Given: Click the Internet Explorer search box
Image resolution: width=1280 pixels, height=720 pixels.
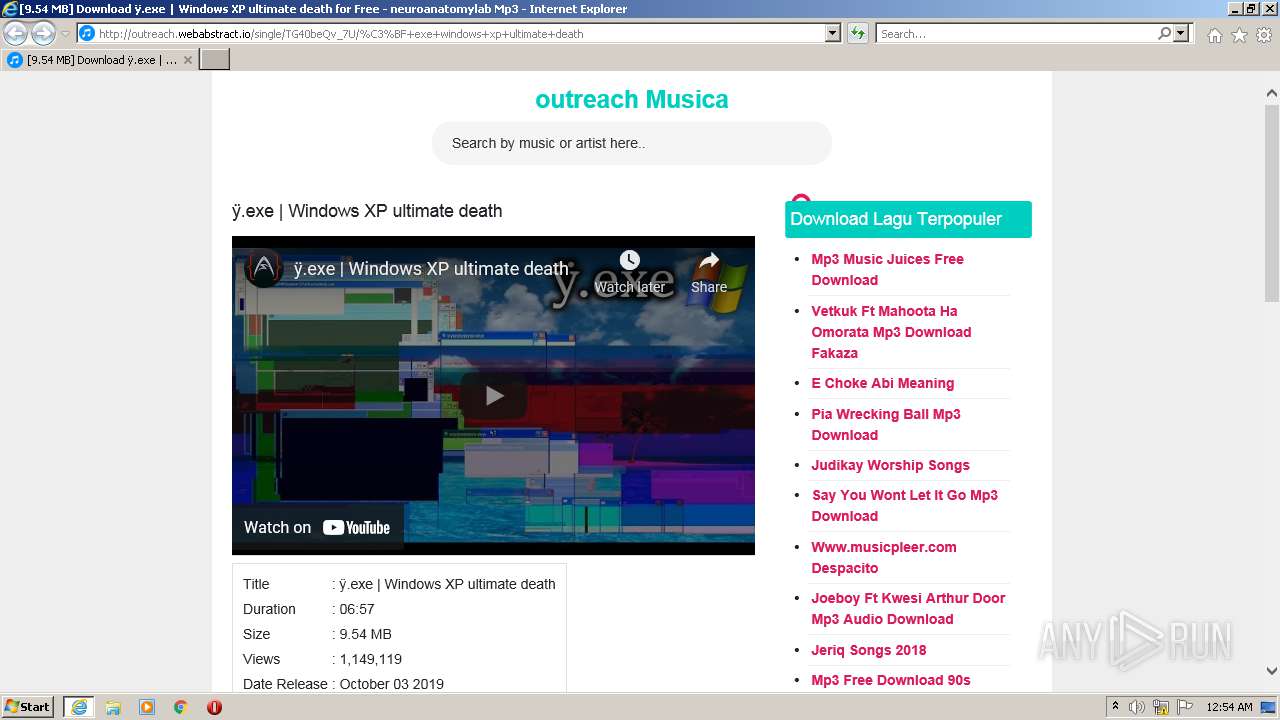Looking at the screenshot, I should 1016,33.
